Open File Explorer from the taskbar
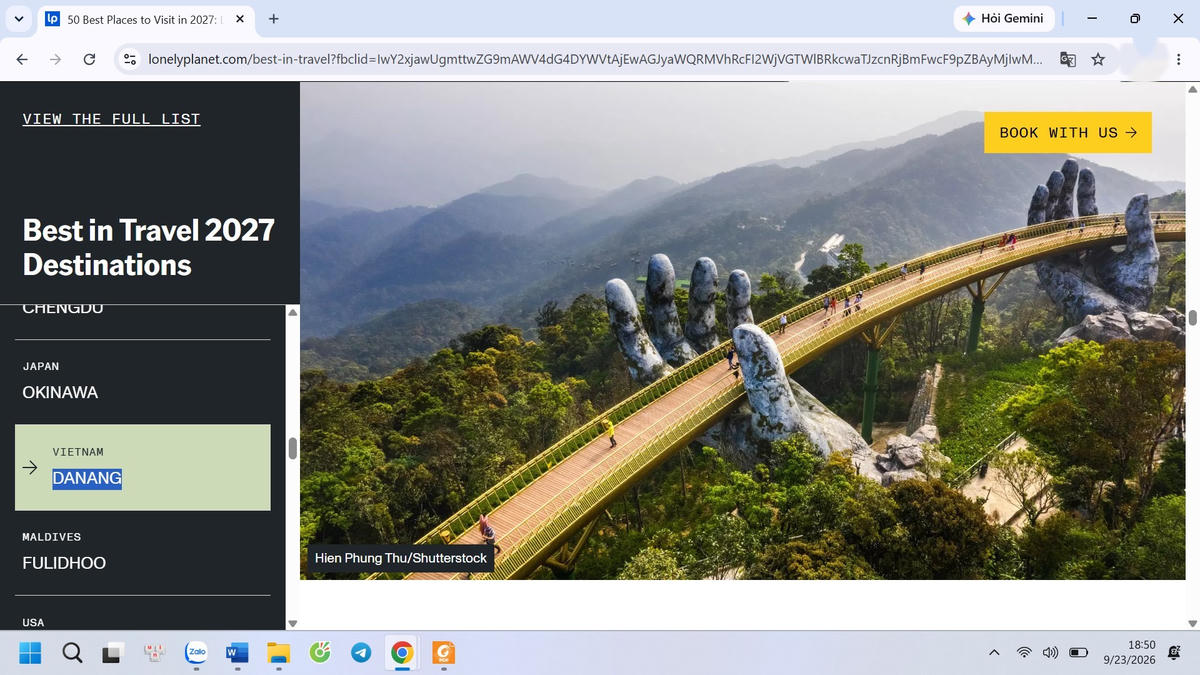This screenshot has height=675, width=1200. 278,653
